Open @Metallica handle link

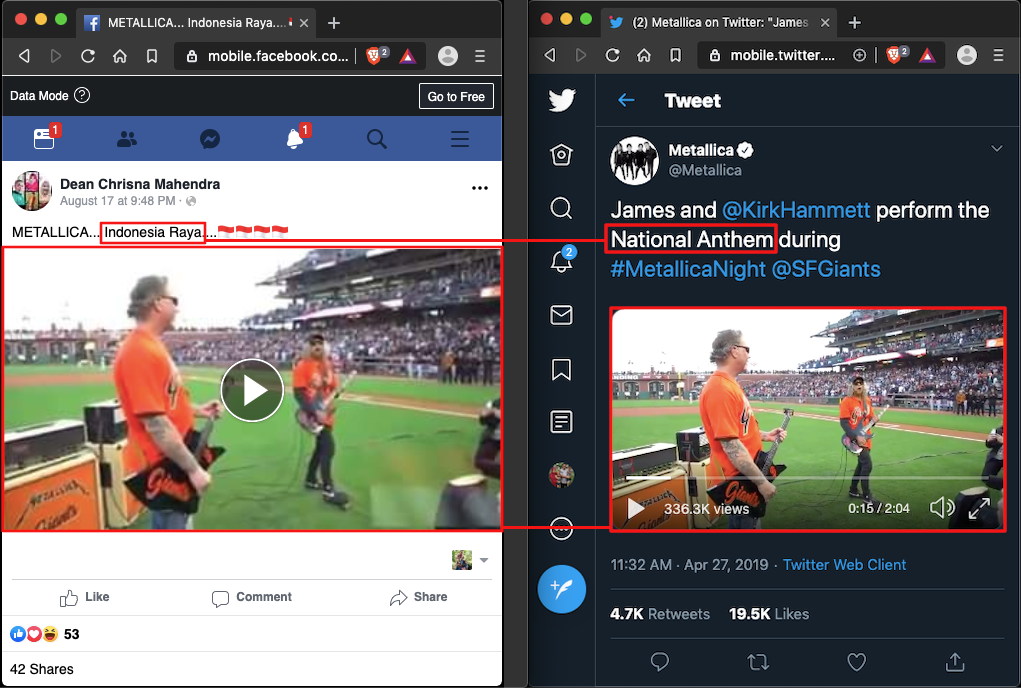click(705, 171)
